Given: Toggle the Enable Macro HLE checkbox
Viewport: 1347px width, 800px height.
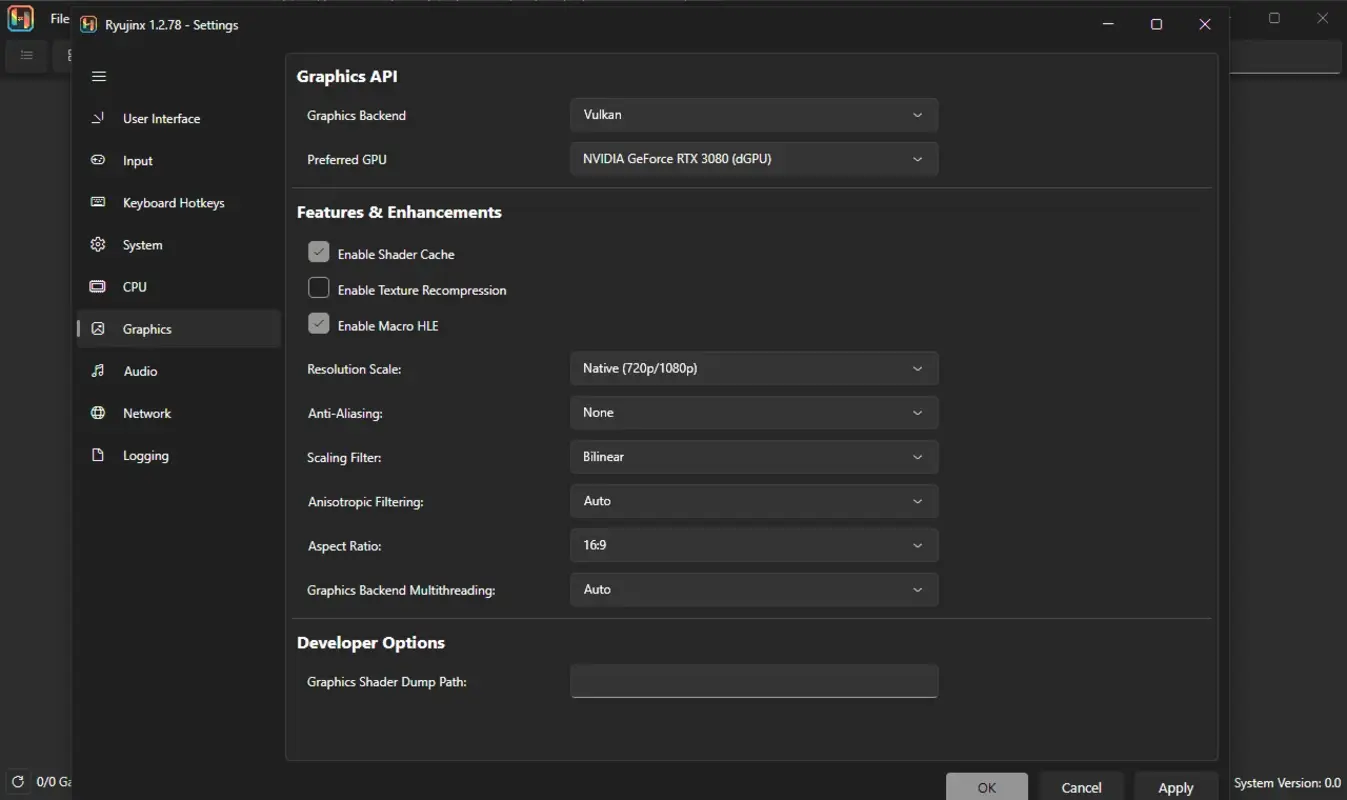Looking at the screenshot, I should pos(318,323).
